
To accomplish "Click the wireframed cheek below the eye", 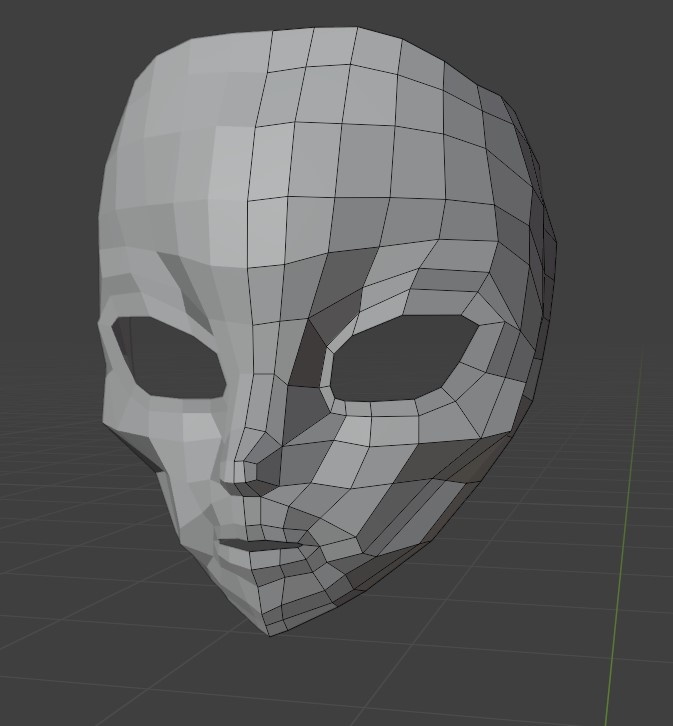I will pyautogui.click(x=400, y=460).
